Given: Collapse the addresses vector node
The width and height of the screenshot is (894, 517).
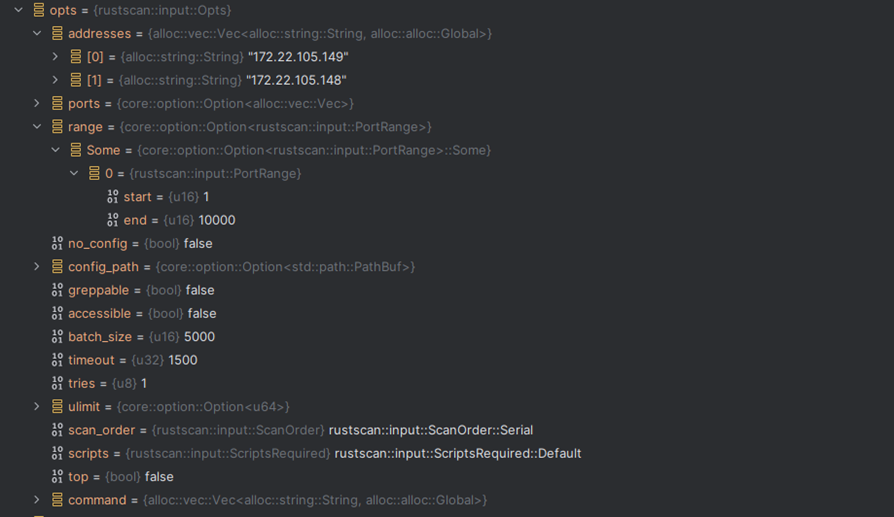Looking at the screenshot, I should point(37,33).
